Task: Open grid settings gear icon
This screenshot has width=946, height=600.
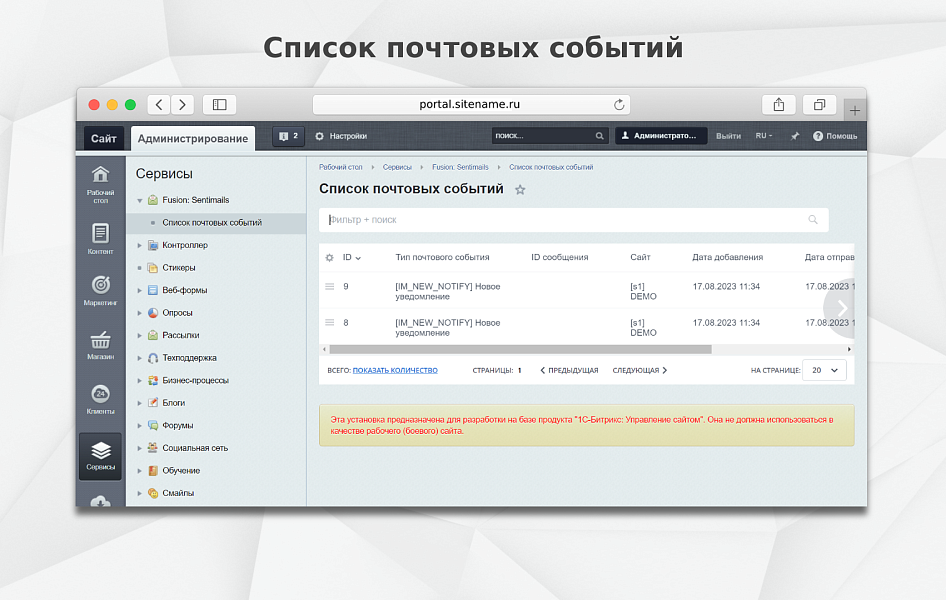Action: (329, 258)
